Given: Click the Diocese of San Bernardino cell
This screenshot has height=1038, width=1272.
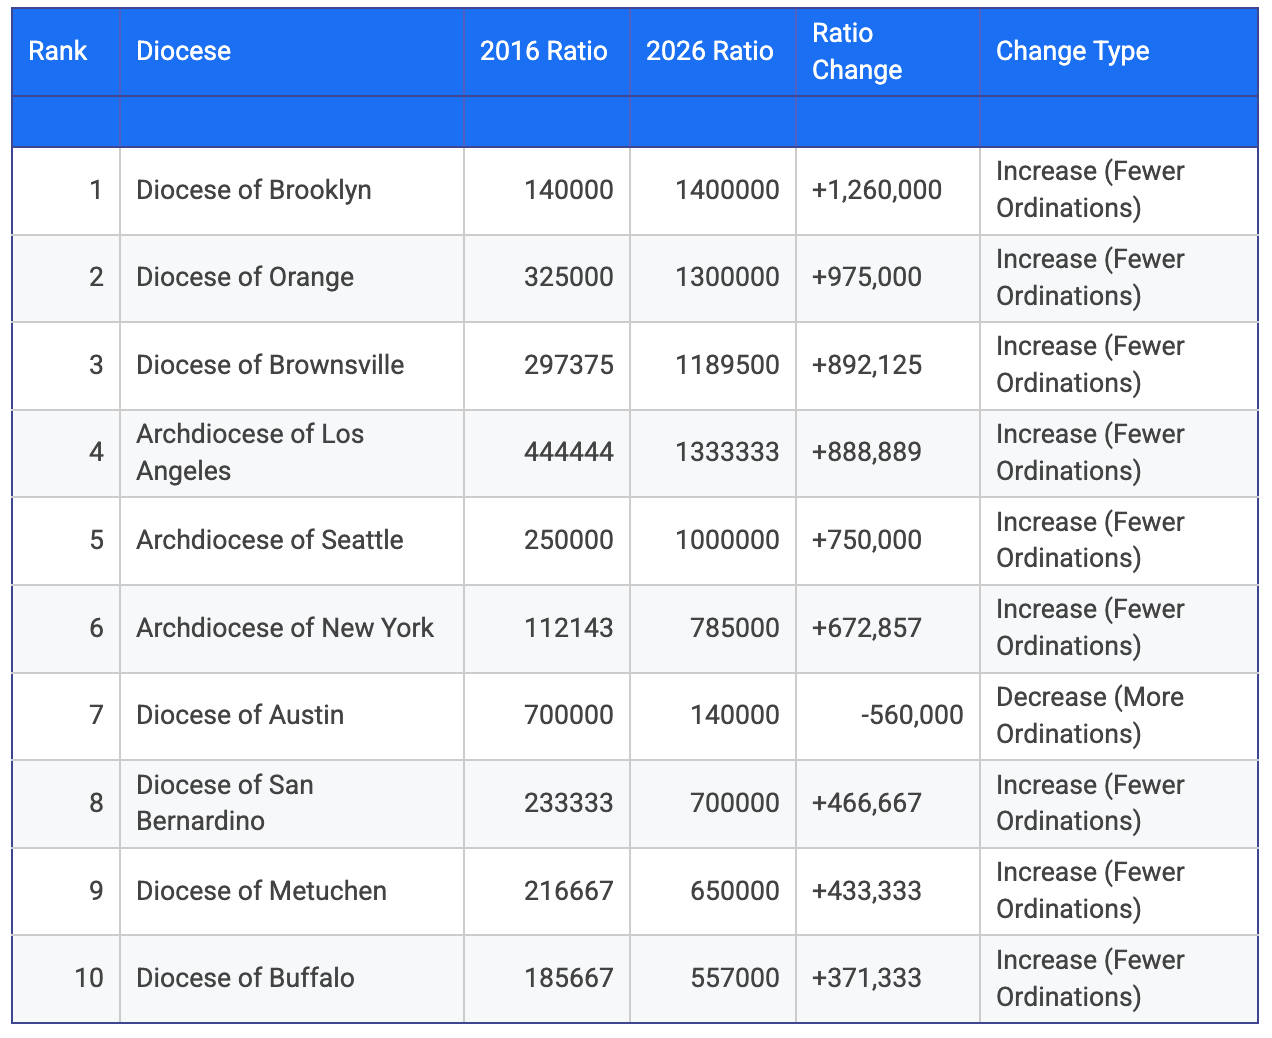Looking at the screenshot, I should [292, 804].
